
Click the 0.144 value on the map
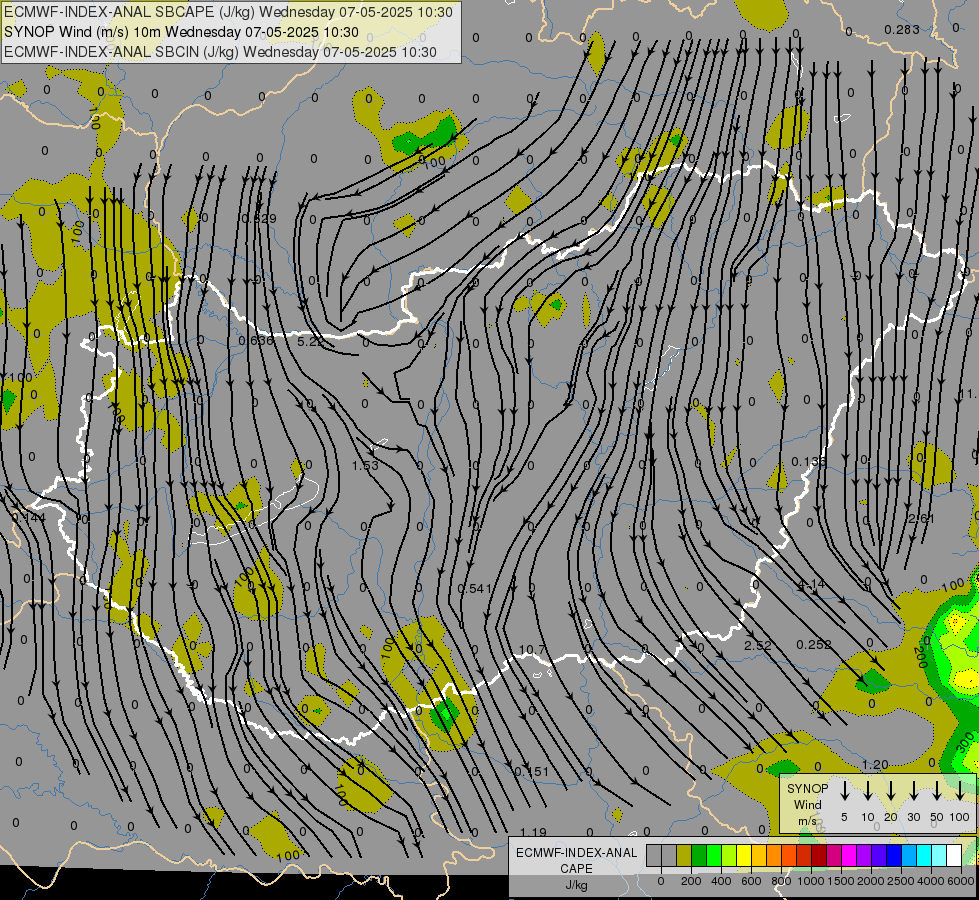click(27, 517)
